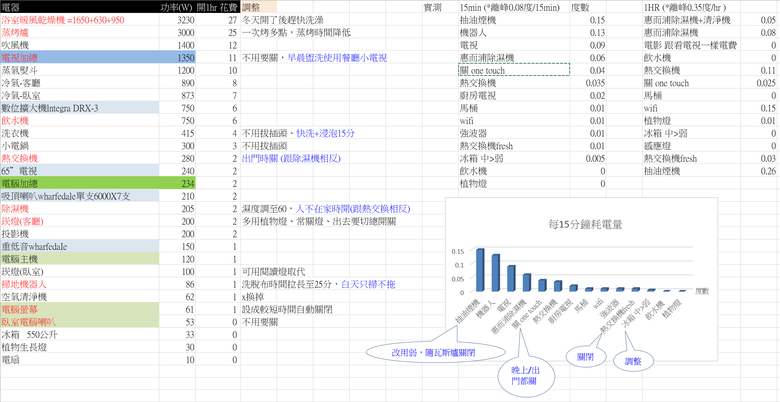Select 數位擴大機Integra DRX-3 cell
780x402 pixels.
pos(80,108)
